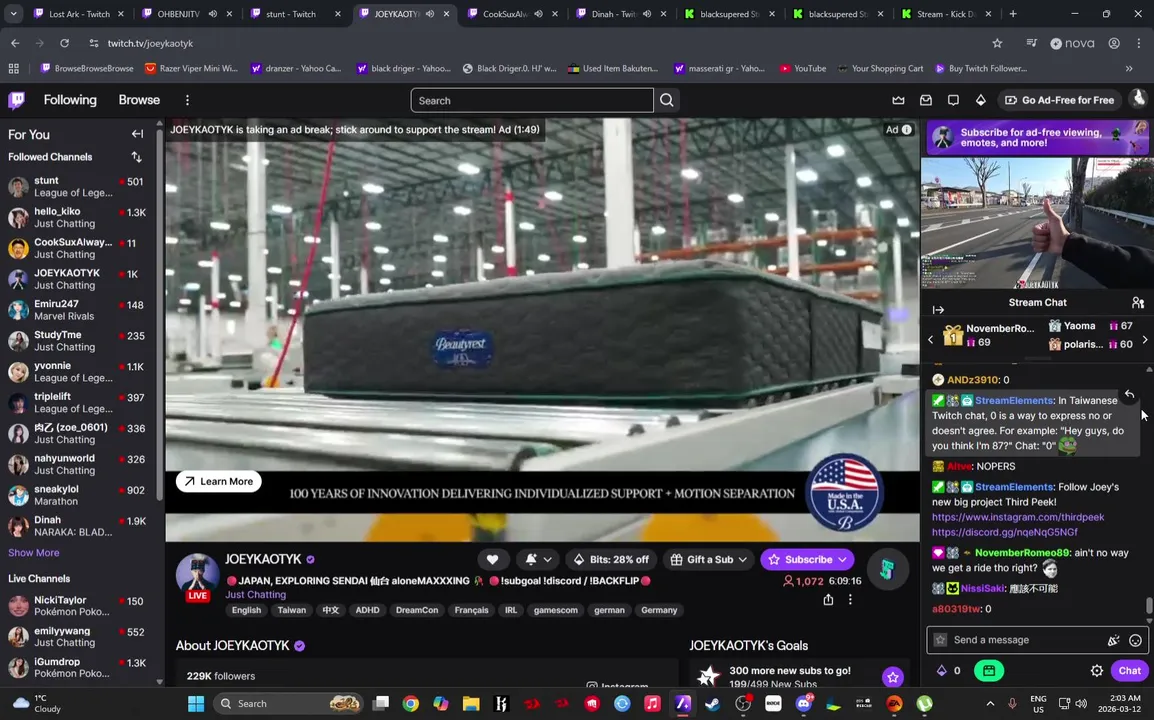The image size is (1154, 720).
Task: Go to the Browse page
Action: click(139, 100)
